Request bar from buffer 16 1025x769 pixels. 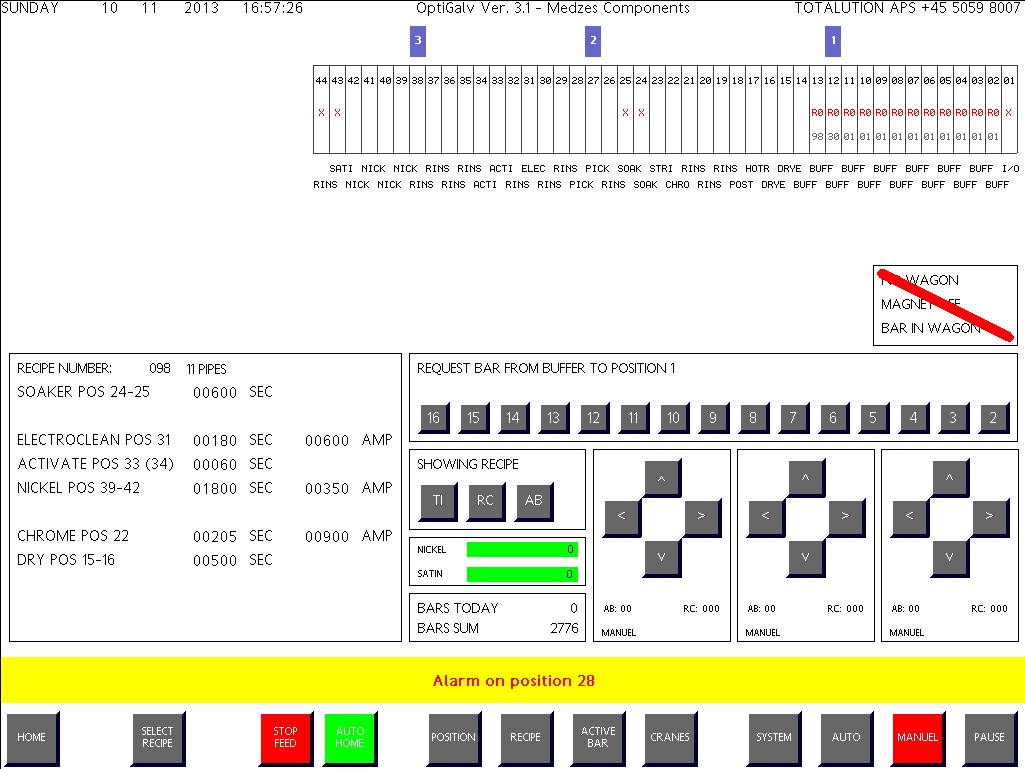click(434, 419)
